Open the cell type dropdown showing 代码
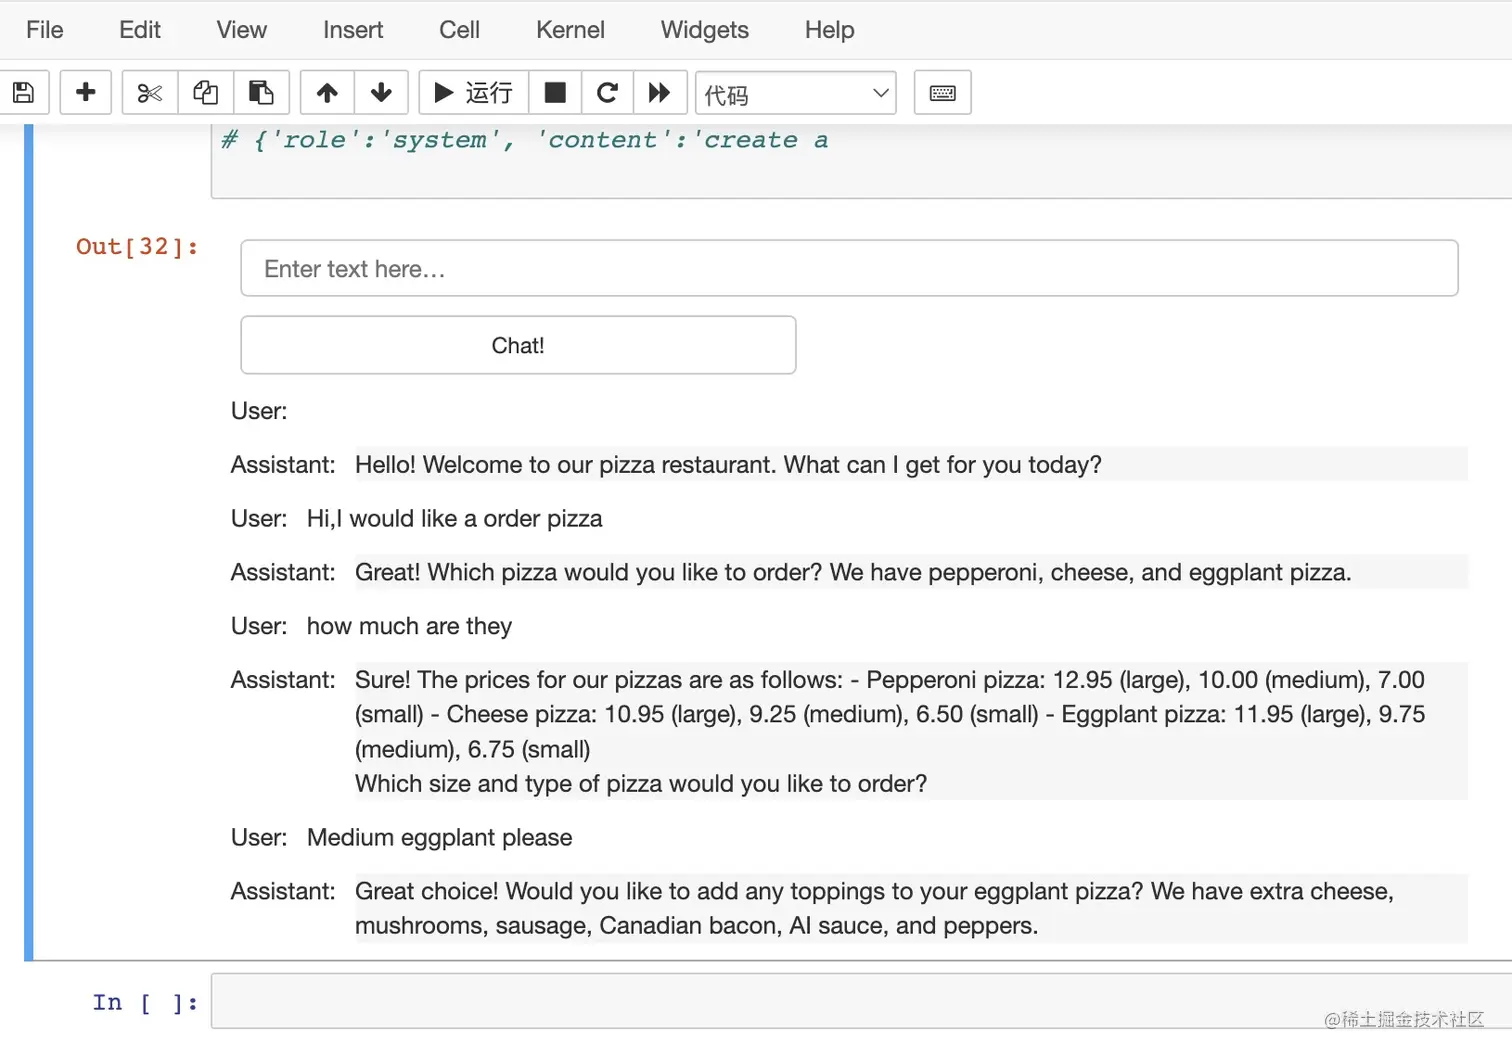The height and width of the screenshot is (1057, 1512). click(x=795, y=93)
